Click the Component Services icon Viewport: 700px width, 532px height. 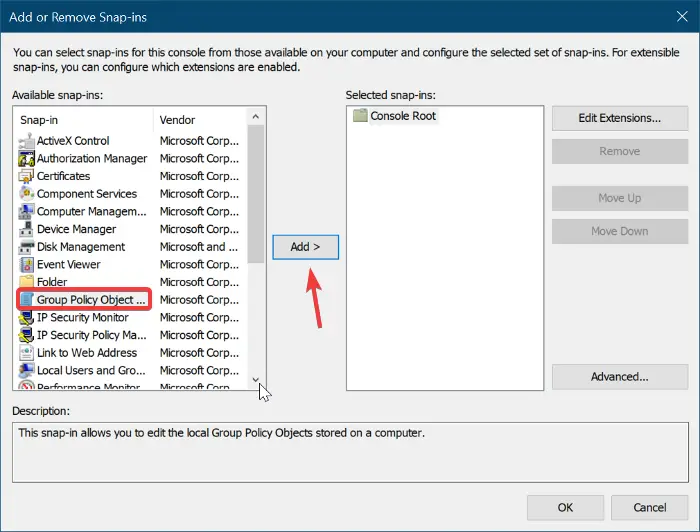tap(26, 194)
